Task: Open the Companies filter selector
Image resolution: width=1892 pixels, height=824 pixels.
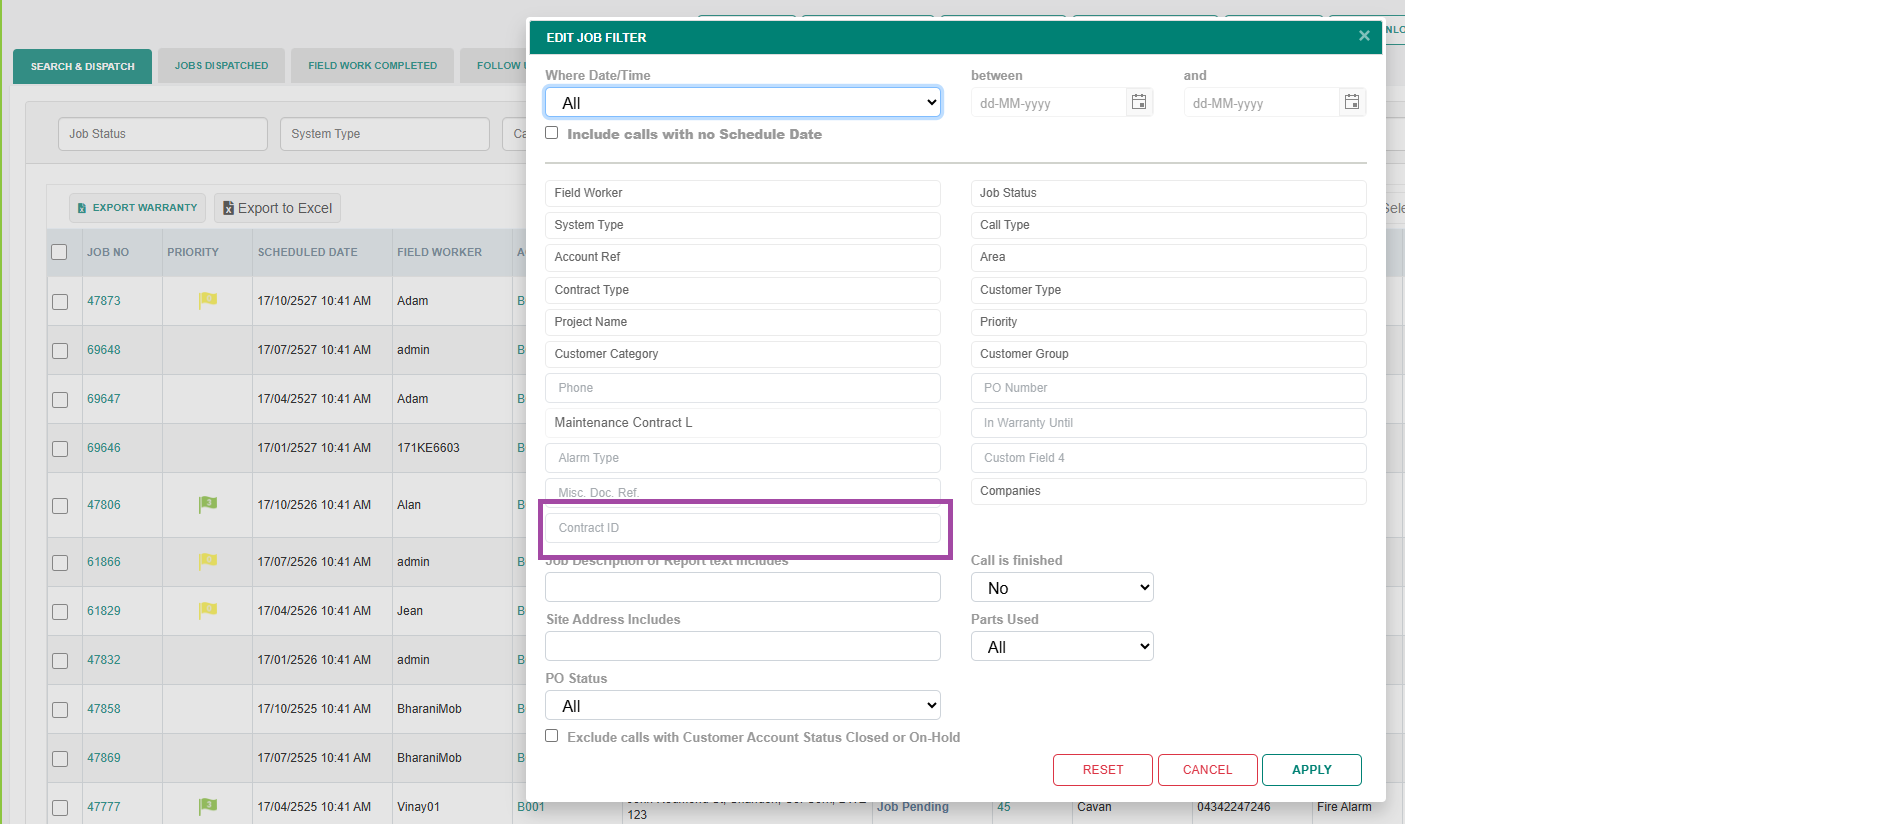Action: (x=1168, y=491)
